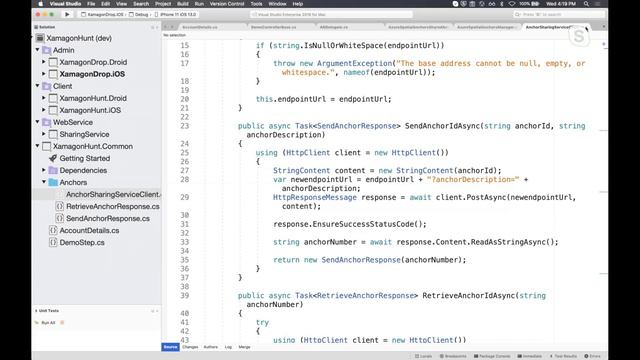Click the Bluetooth icon in menu bar

point(502,4)
